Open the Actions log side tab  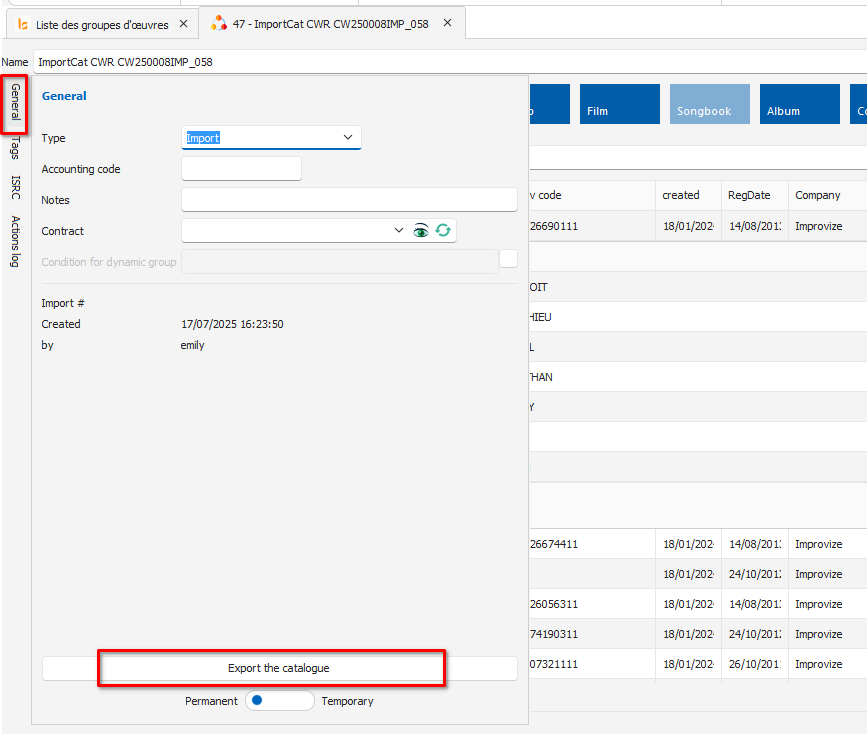(x=15, y=241)
